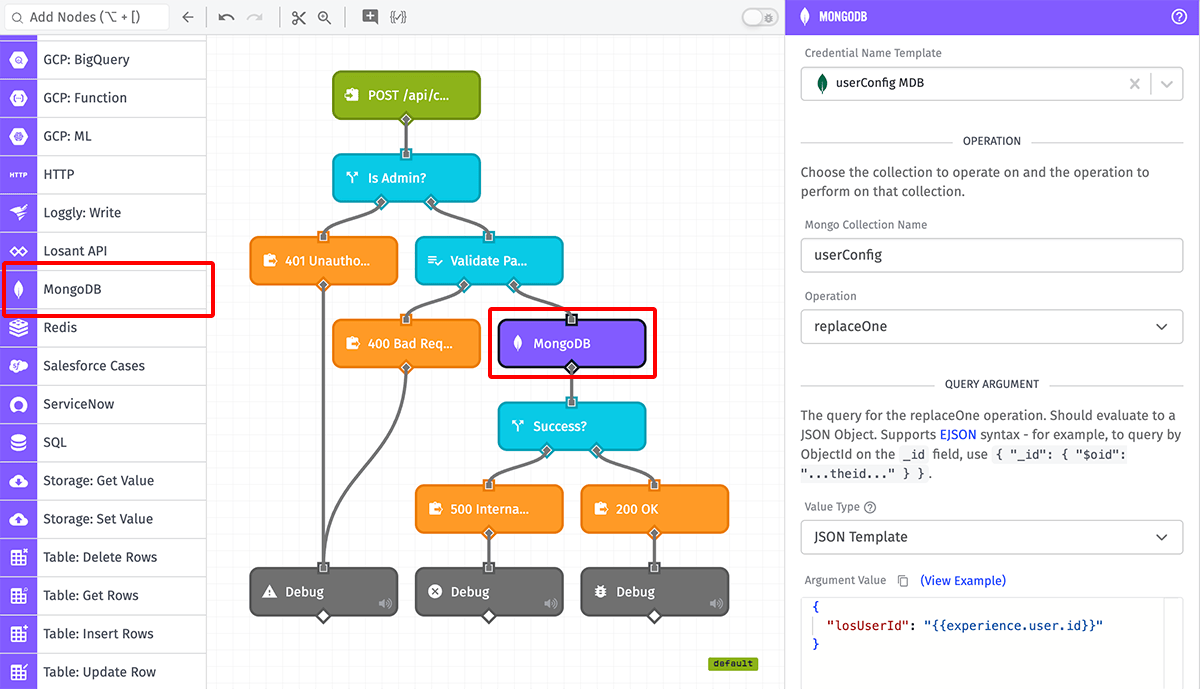Select the Is Admin? conditional node
The image size is (1200, 689).
coord(406,178)
